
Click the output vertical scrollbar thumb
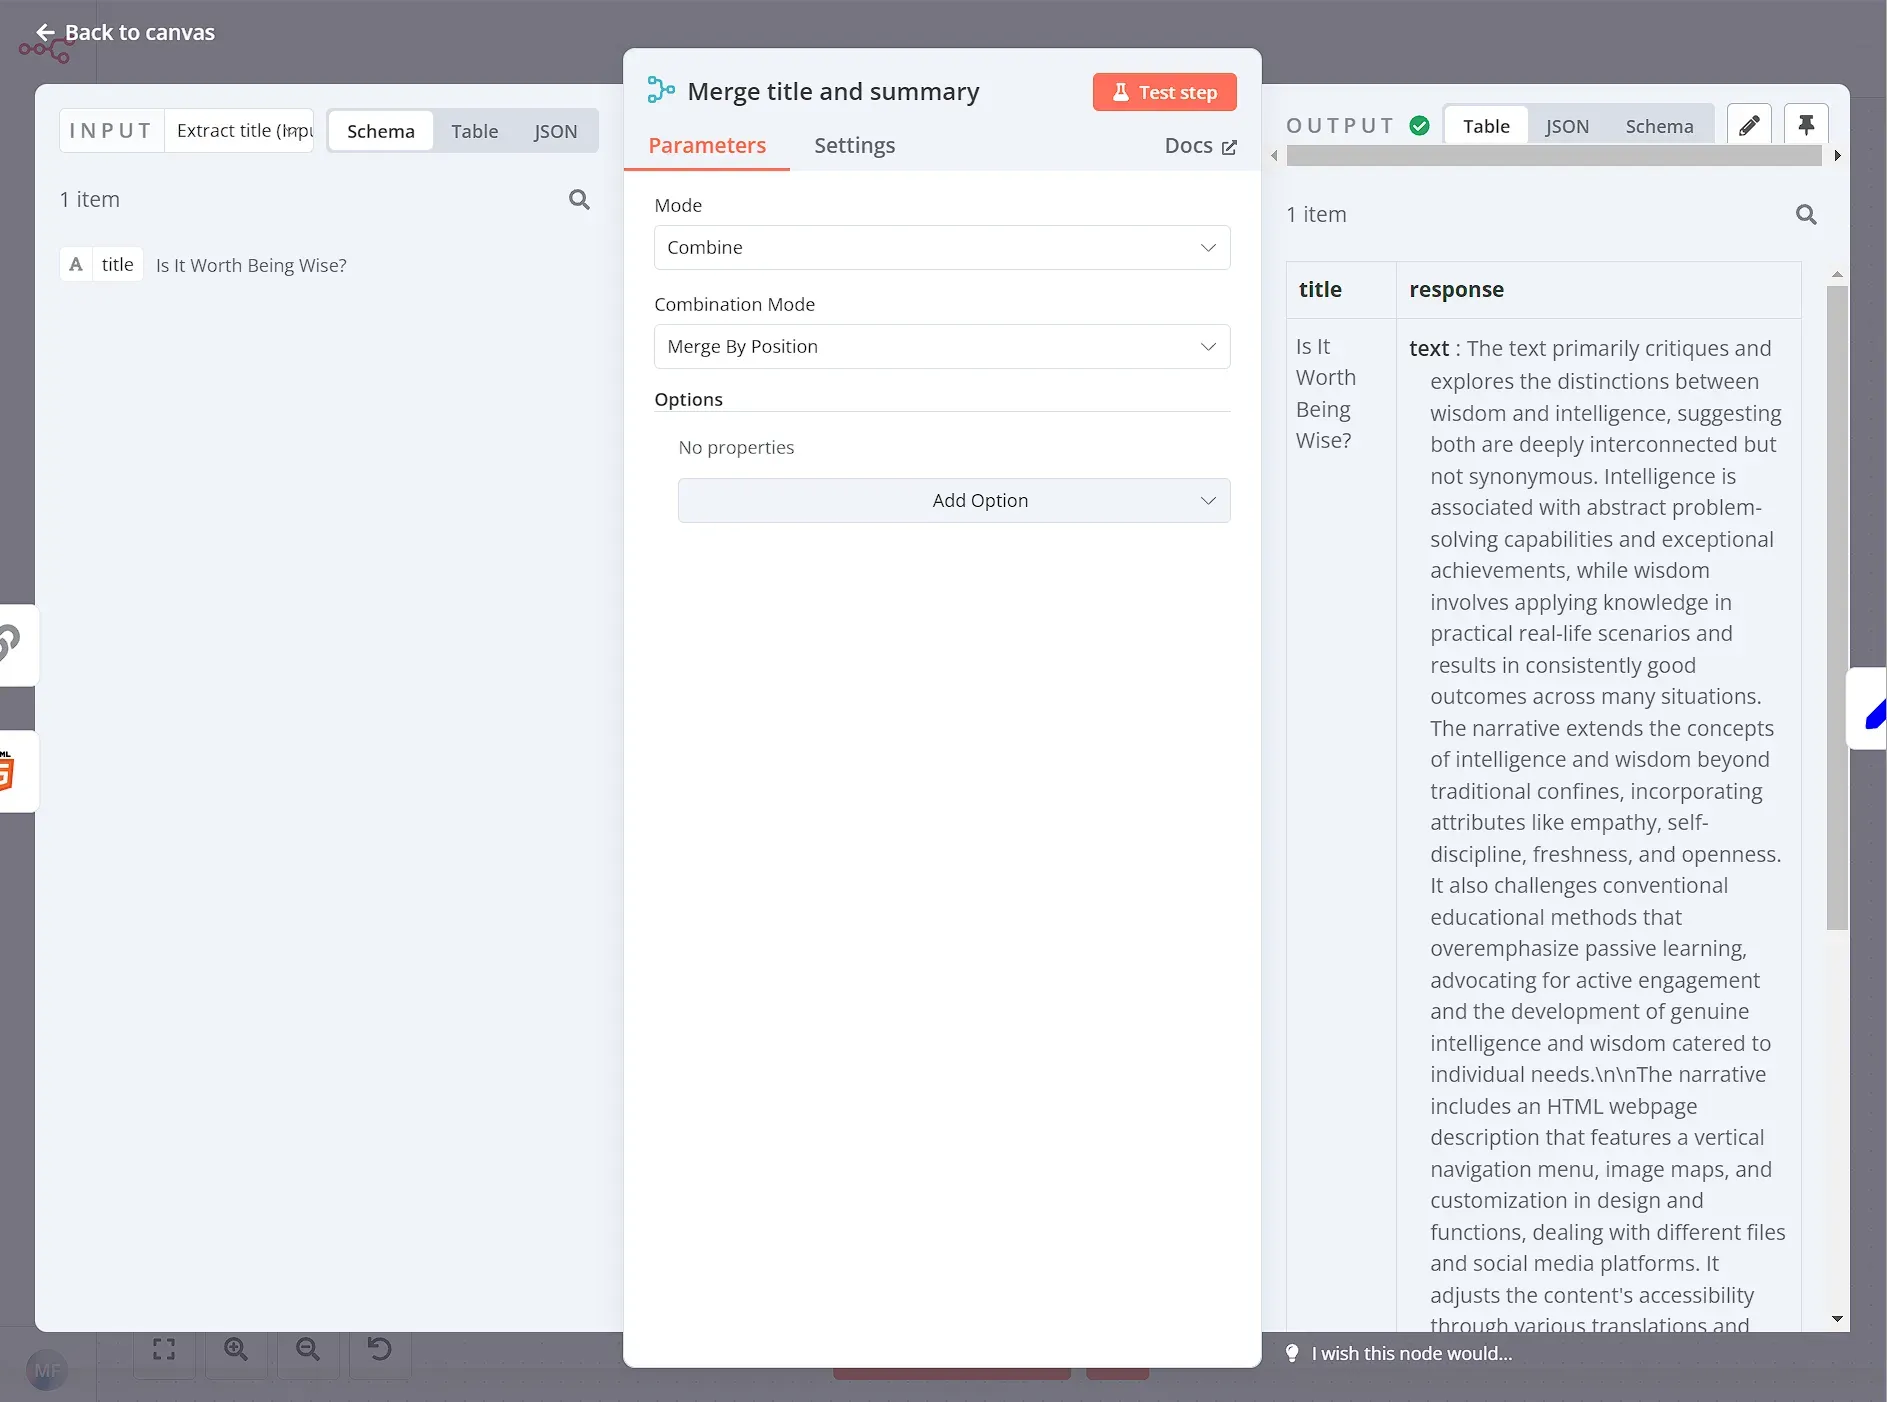1837,608
